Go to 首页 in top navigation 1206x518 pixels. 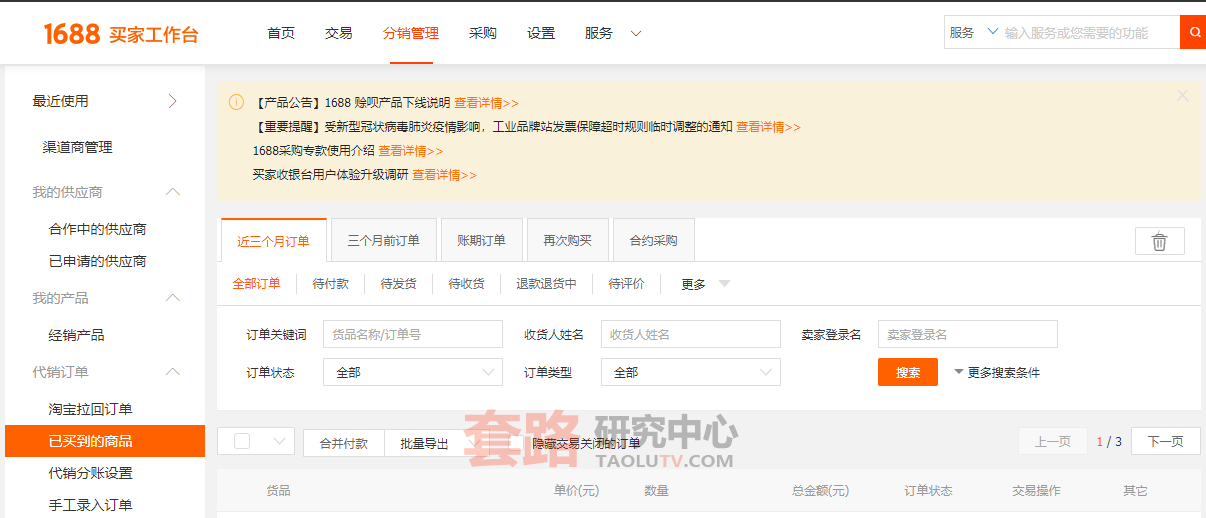tap(281, 33)
